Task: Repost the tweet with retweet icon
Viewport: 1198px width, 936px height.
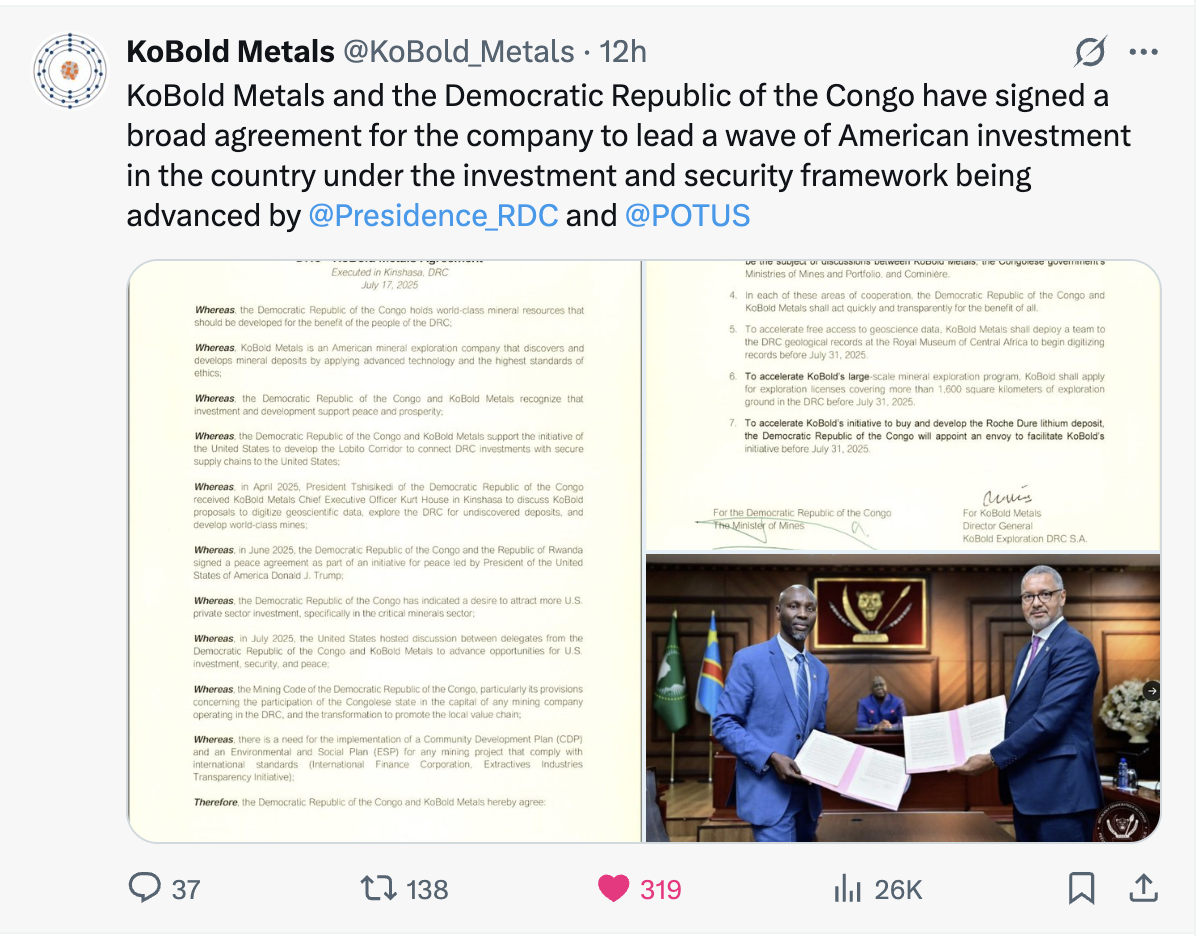Action: (378, 889)
